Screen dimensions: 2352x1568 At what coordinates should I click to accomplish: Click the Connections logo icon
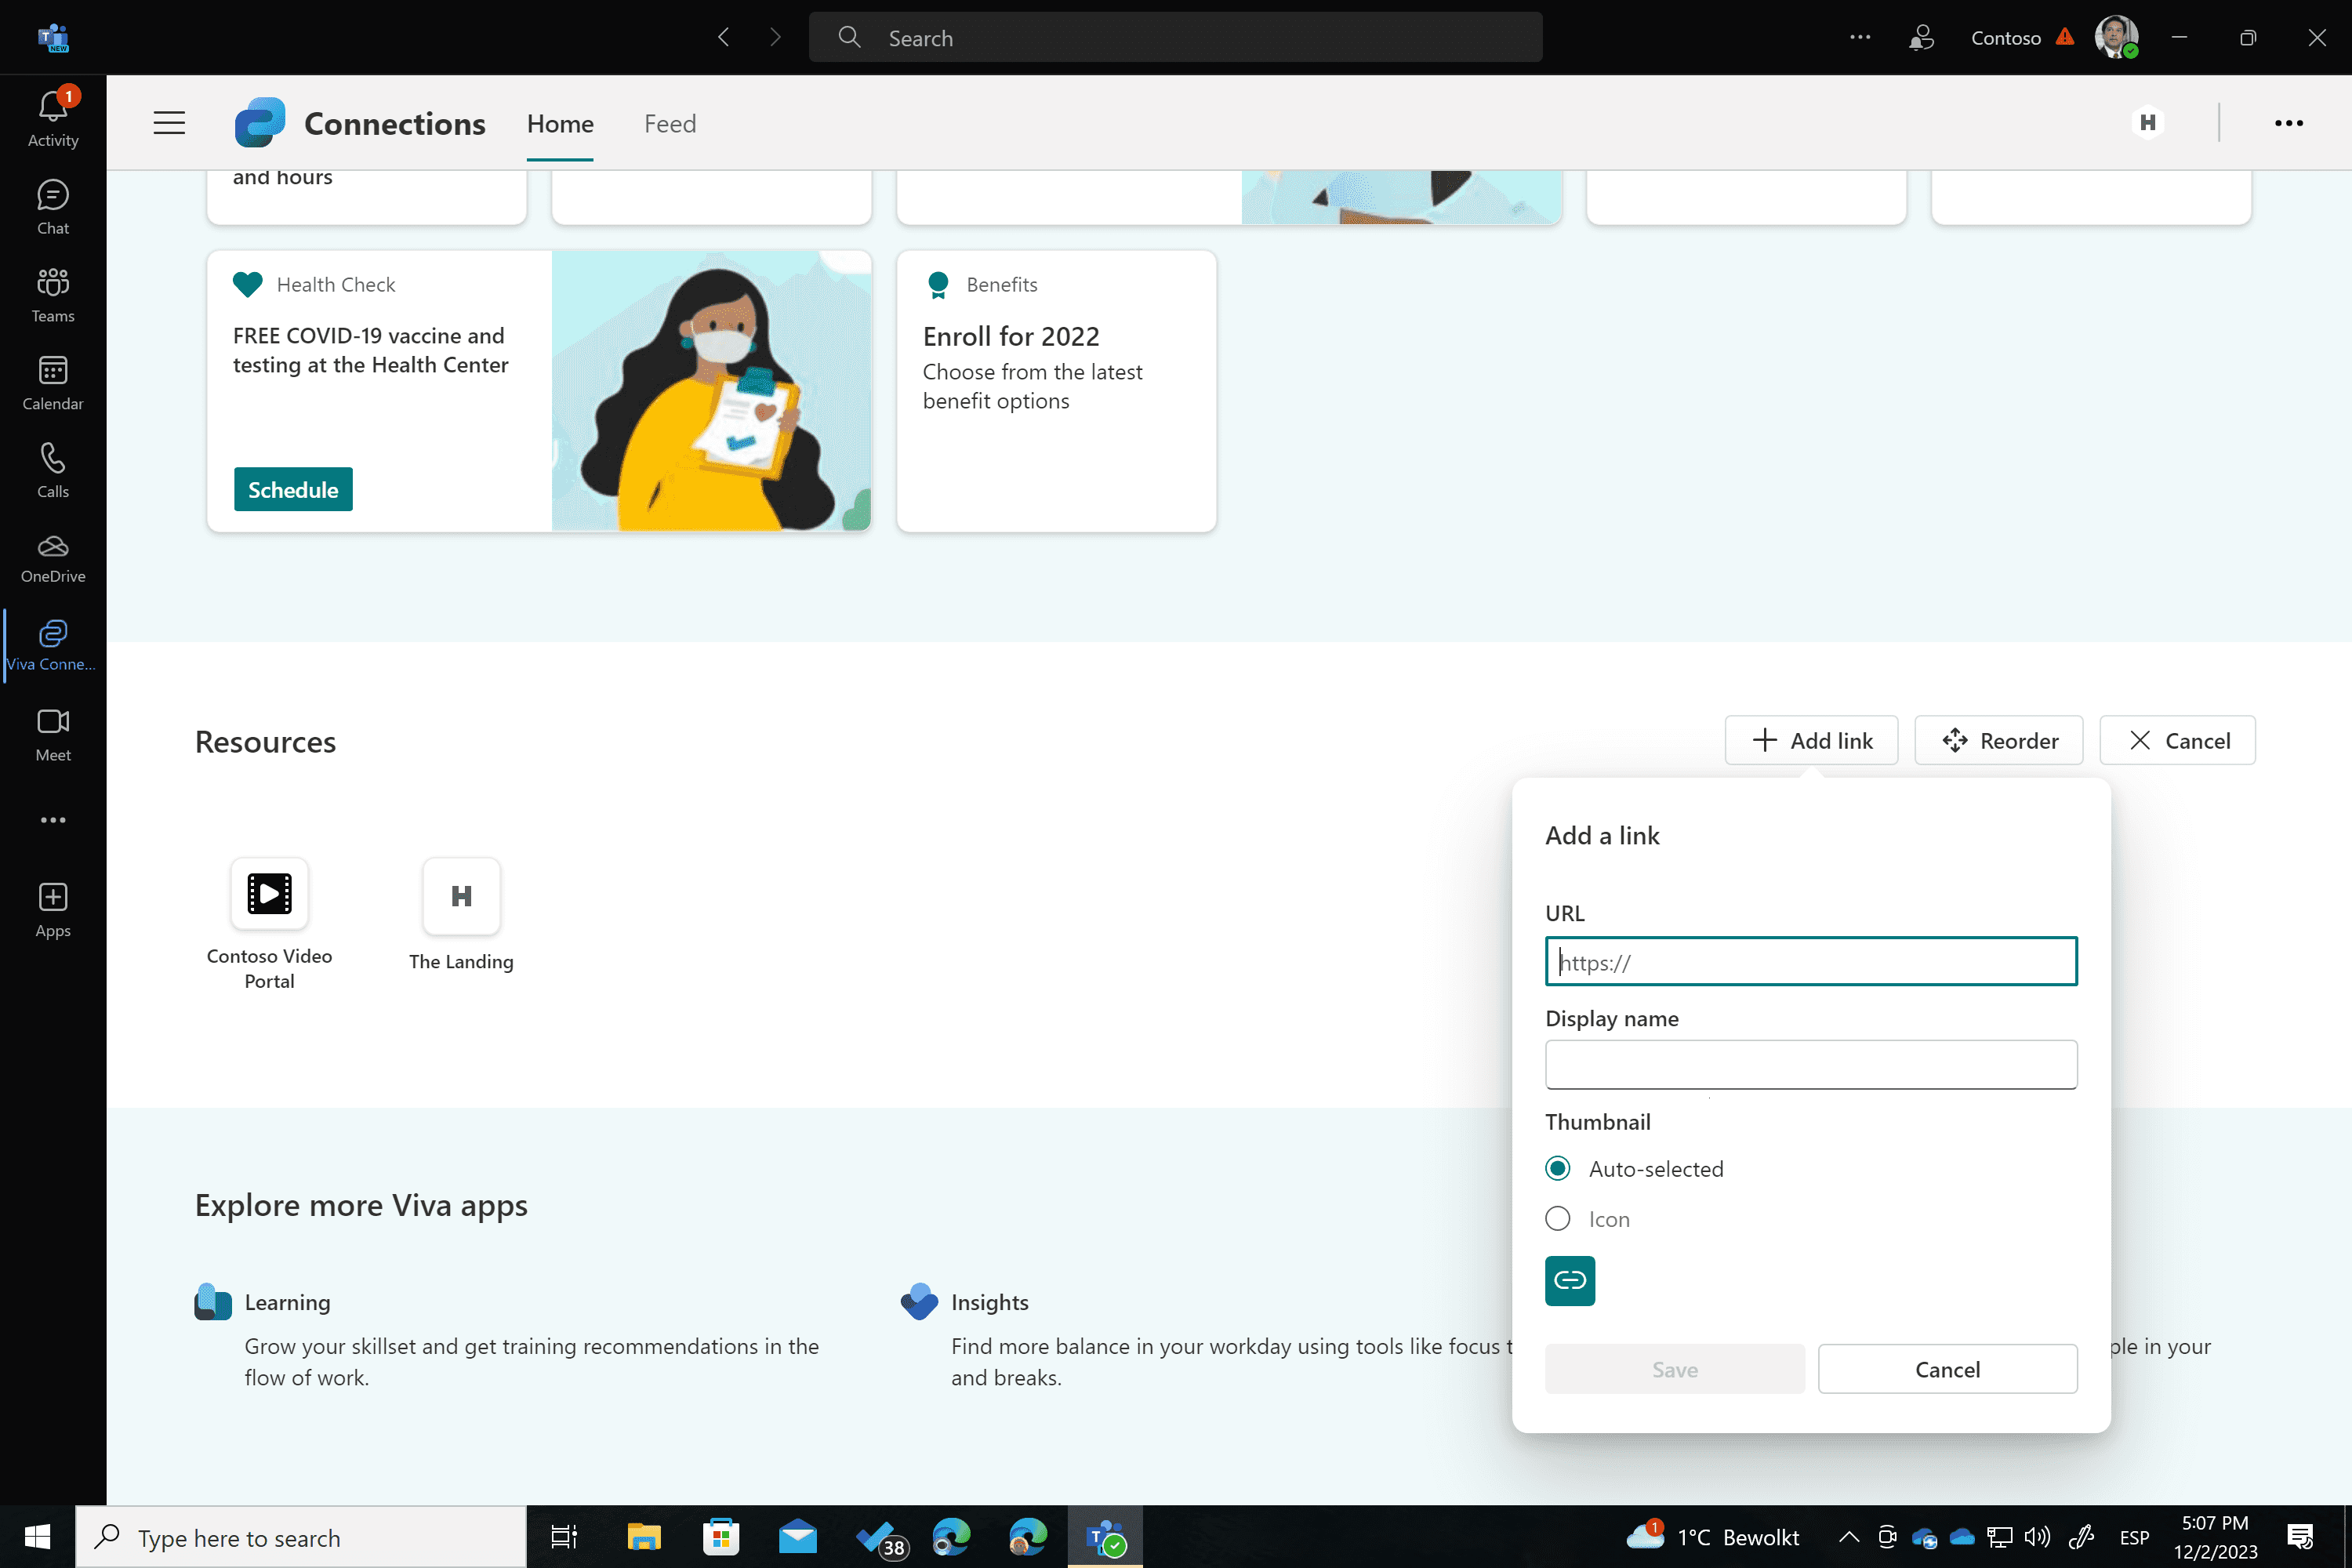point(260,123)
